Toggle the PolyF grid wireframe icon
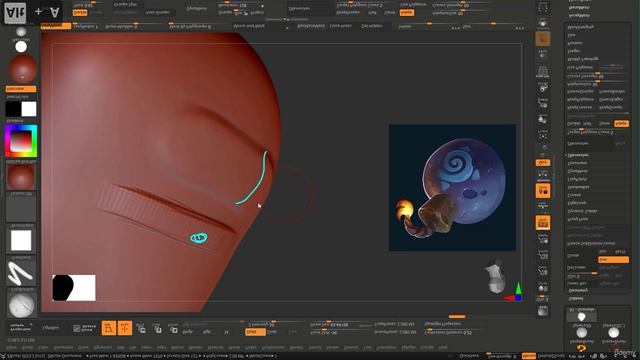 (x=543, y=72)
